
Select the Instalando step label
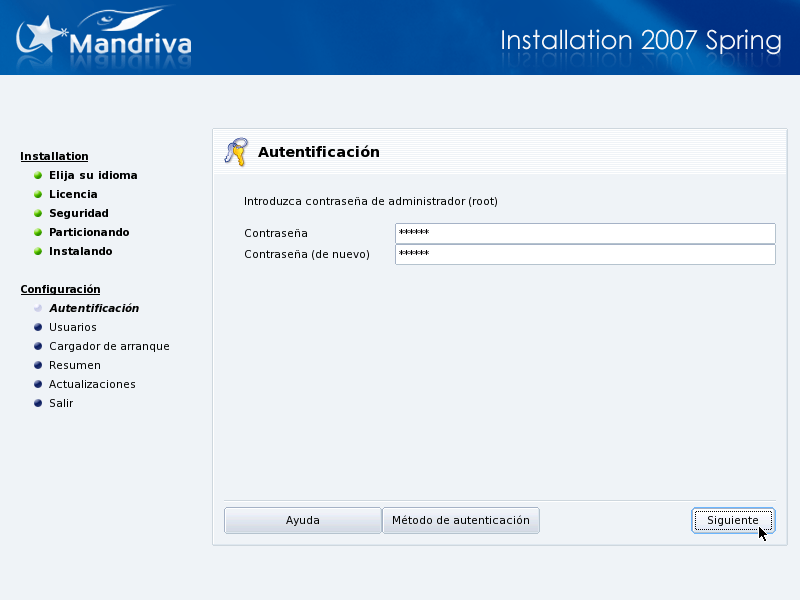pyautogui.click(x=80, y=251)
